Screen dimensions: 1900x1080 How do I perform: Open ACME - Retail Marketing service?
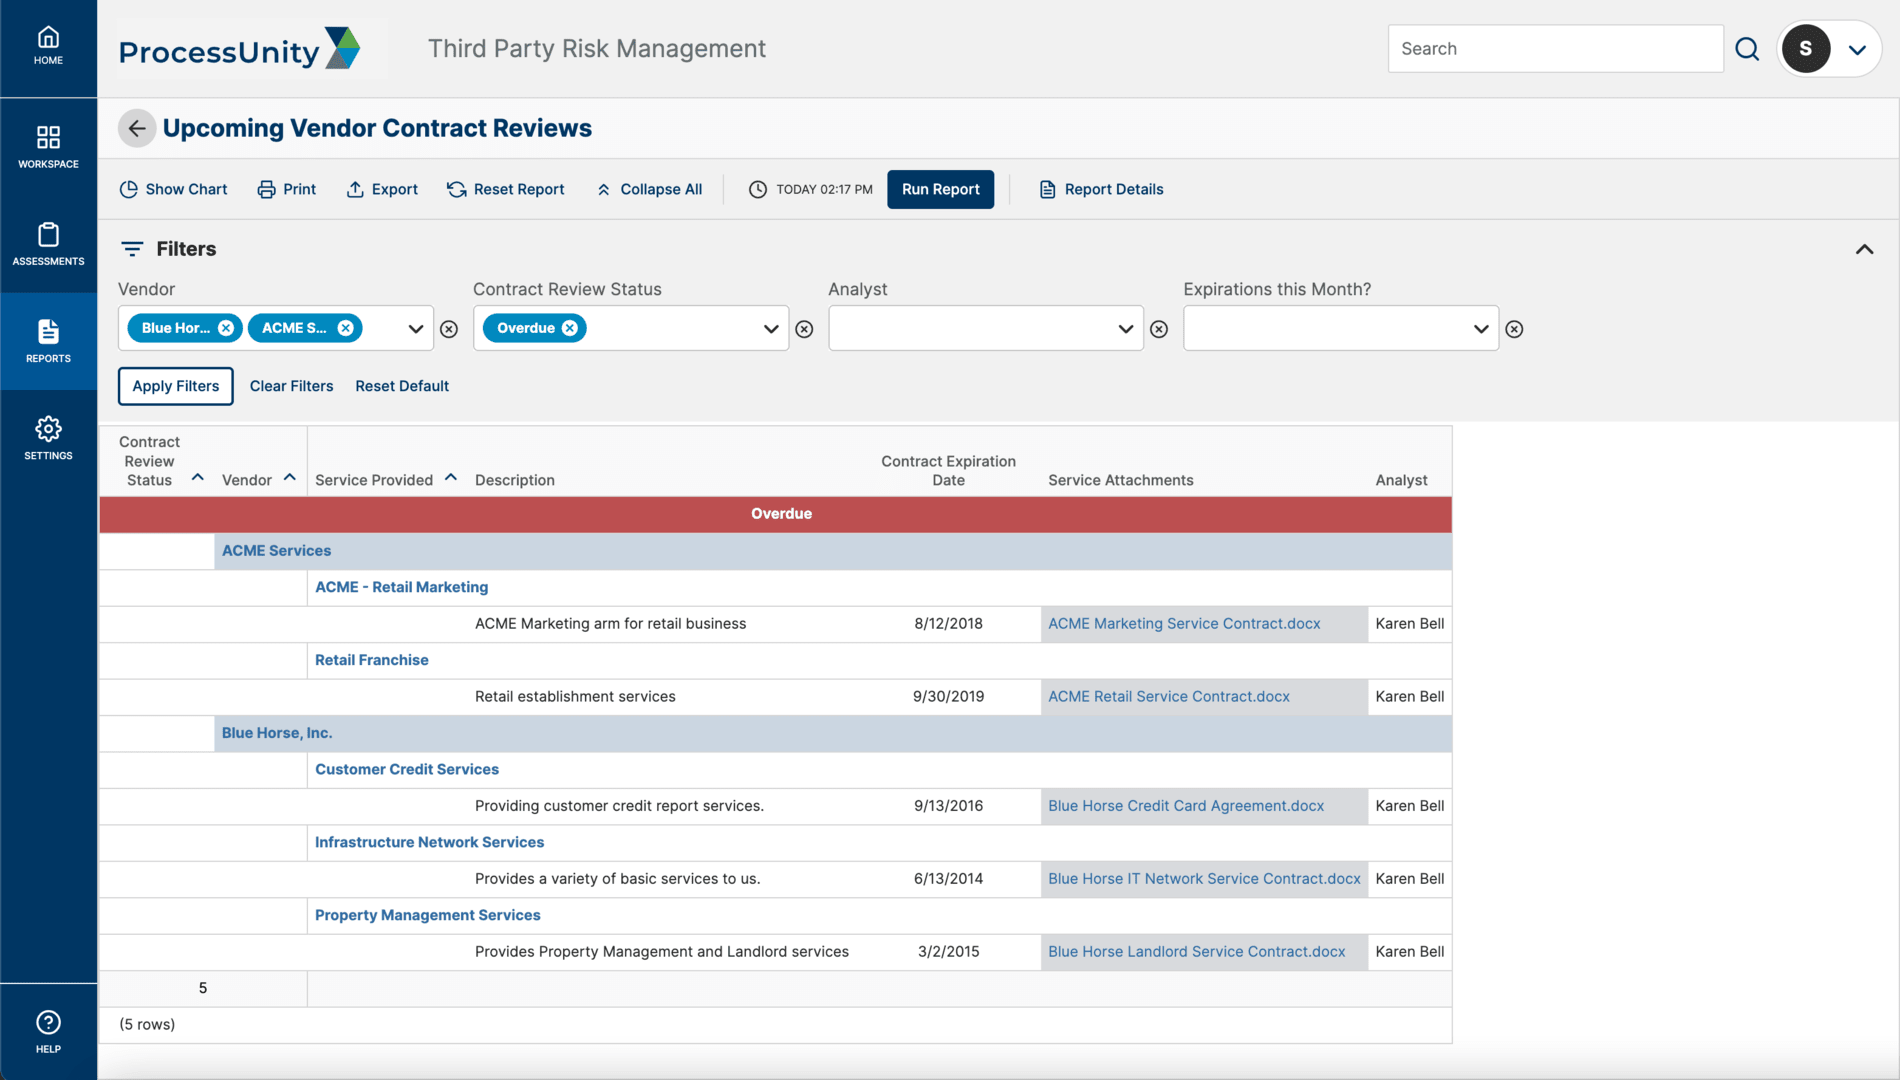click(401, 587)
